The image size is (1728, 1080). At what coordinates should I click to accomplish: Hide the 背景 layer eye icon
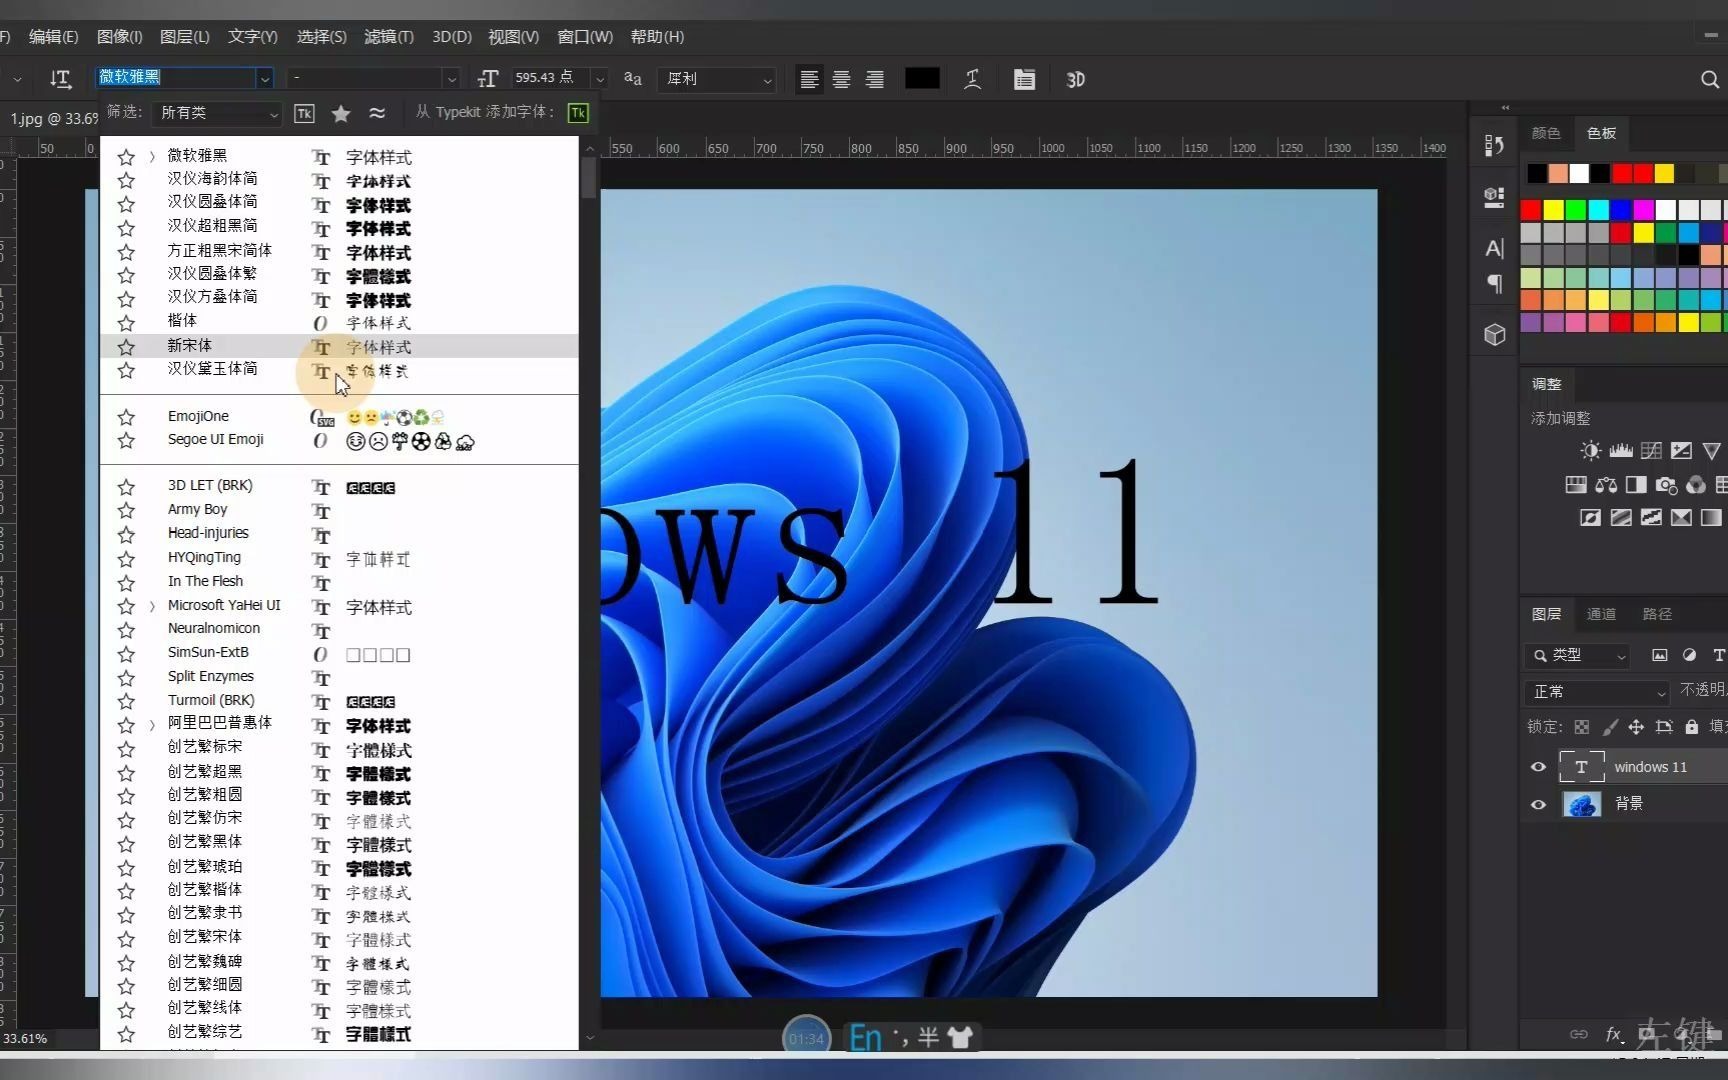pyautogui.click(x=1539, y=804)
